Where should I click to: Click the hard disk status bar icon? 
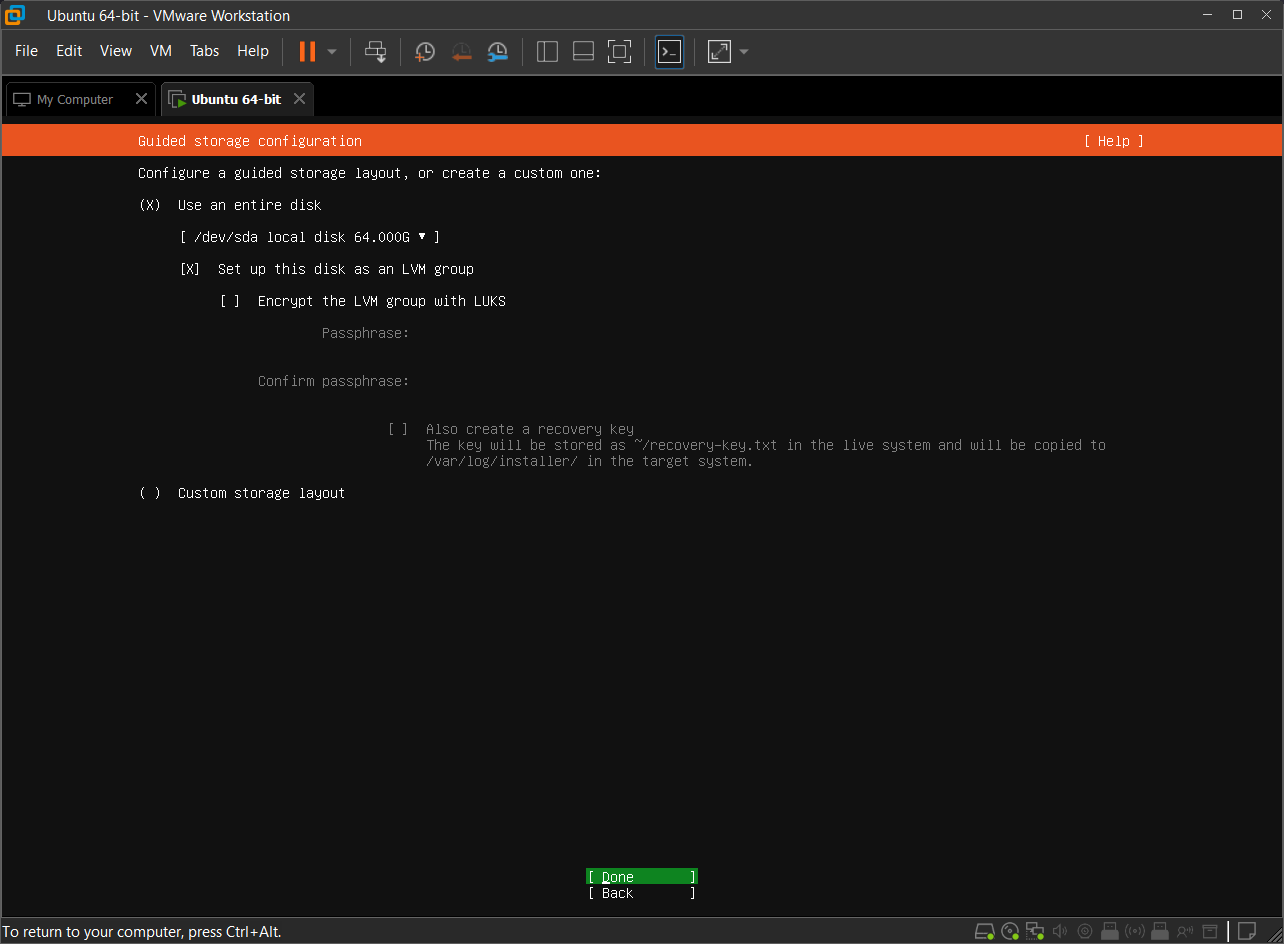985,931
